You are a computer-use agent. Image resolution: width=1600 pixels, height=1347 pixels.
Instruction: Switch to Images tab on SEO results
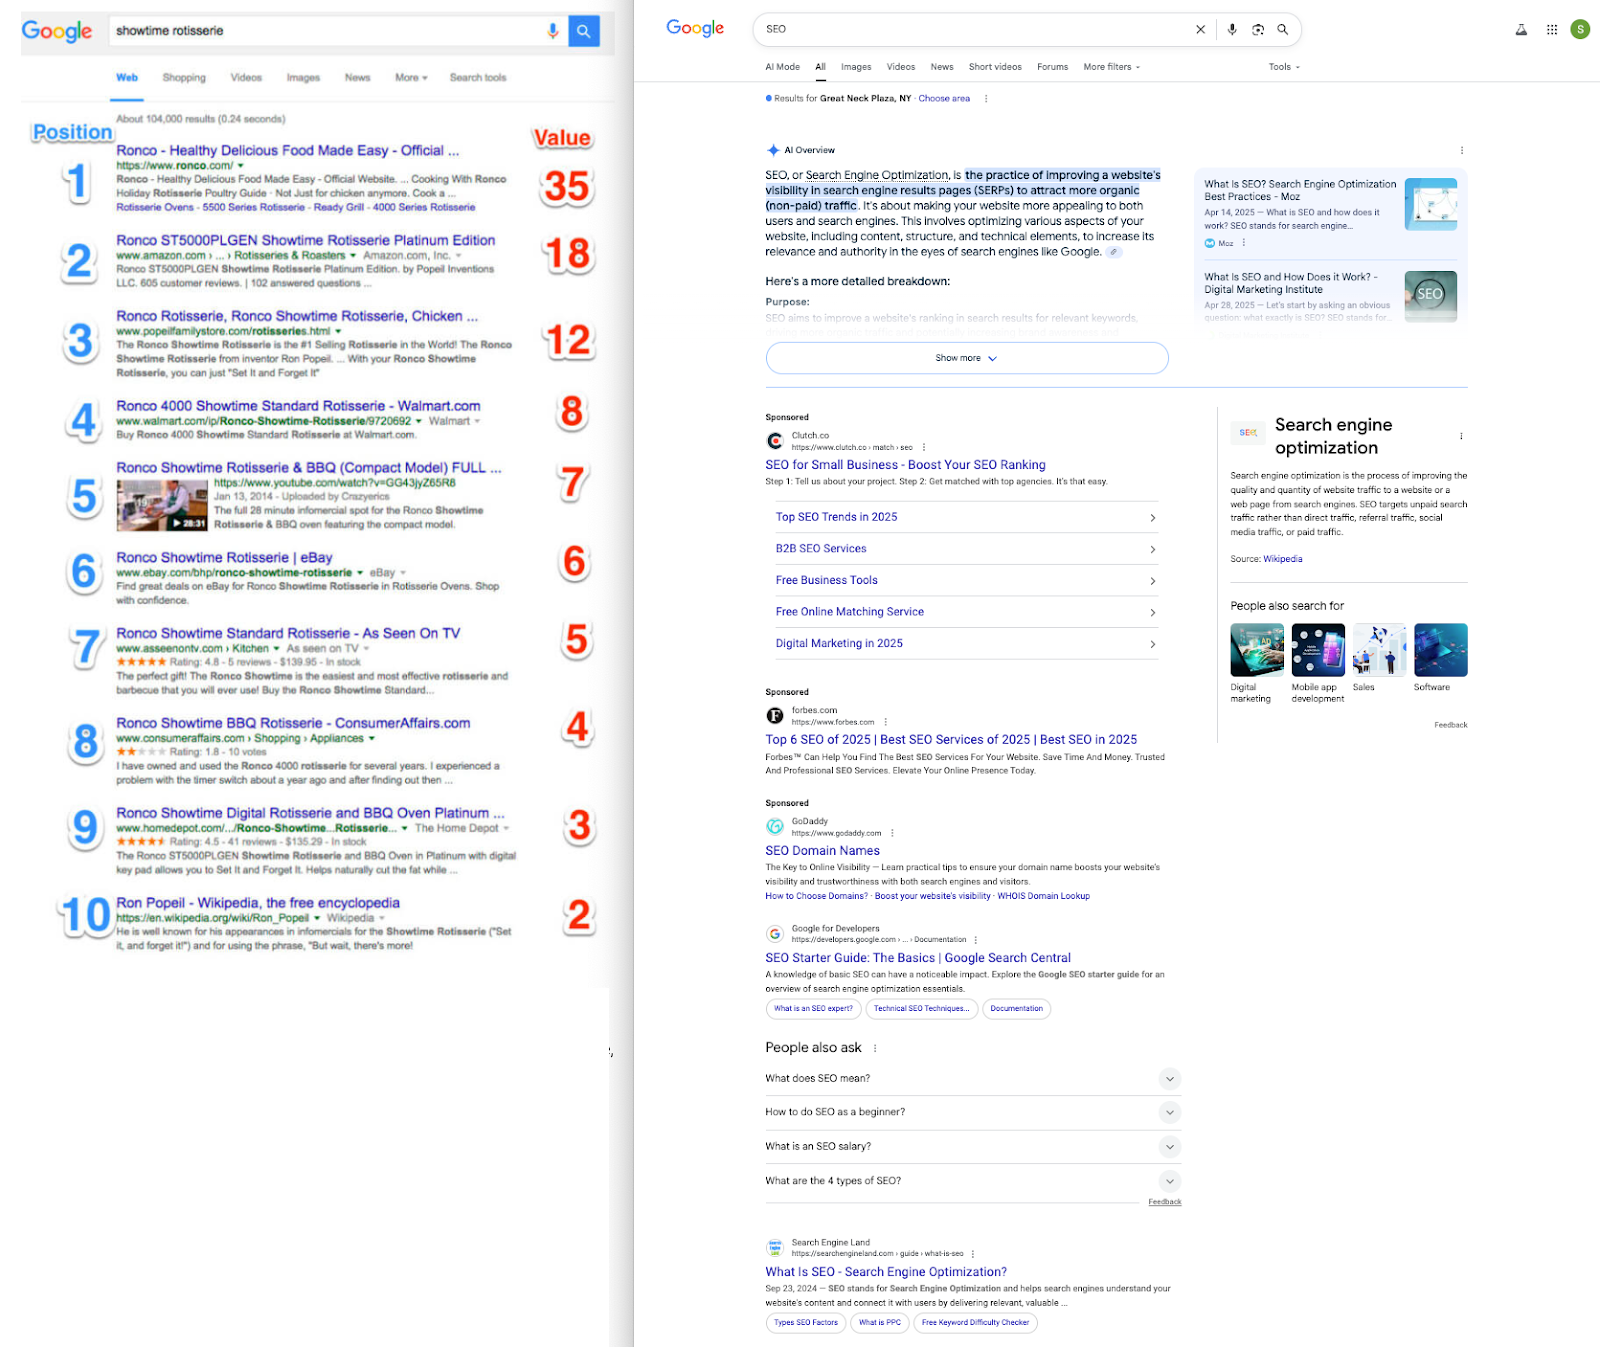click(x=855, y=67)
